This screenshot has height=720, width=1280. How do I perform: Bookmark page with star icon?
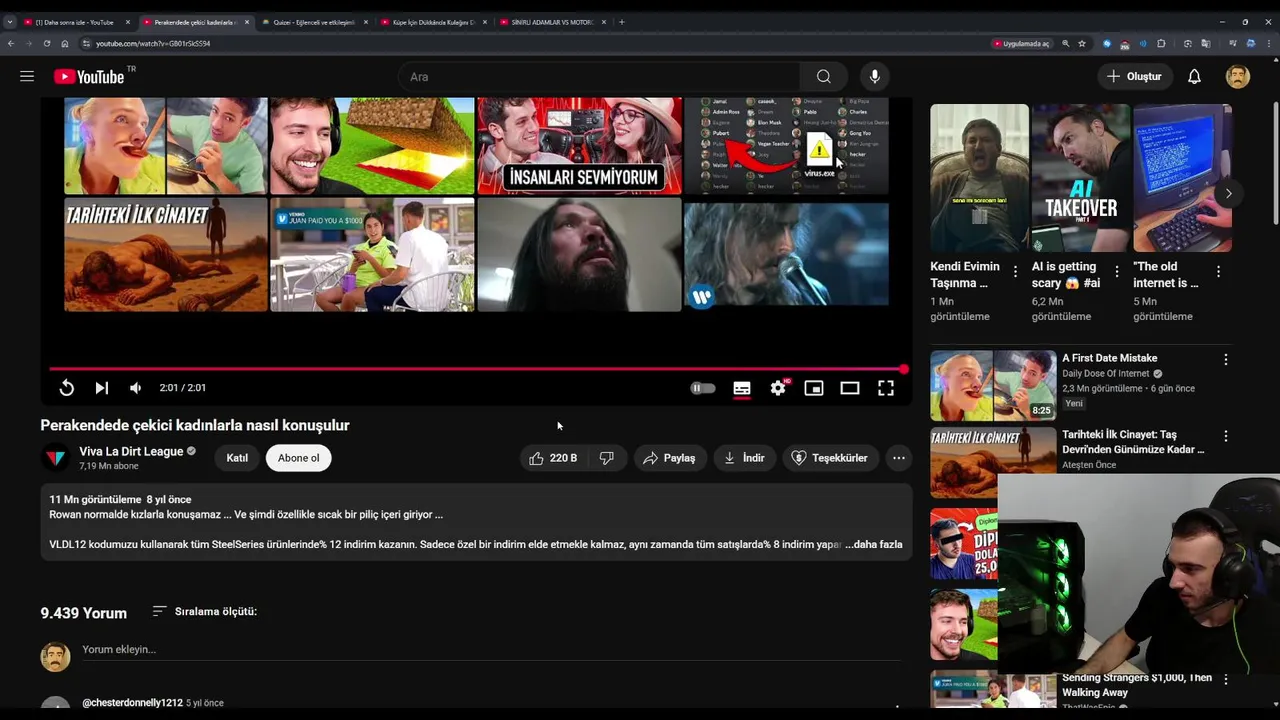point(1082,44)
